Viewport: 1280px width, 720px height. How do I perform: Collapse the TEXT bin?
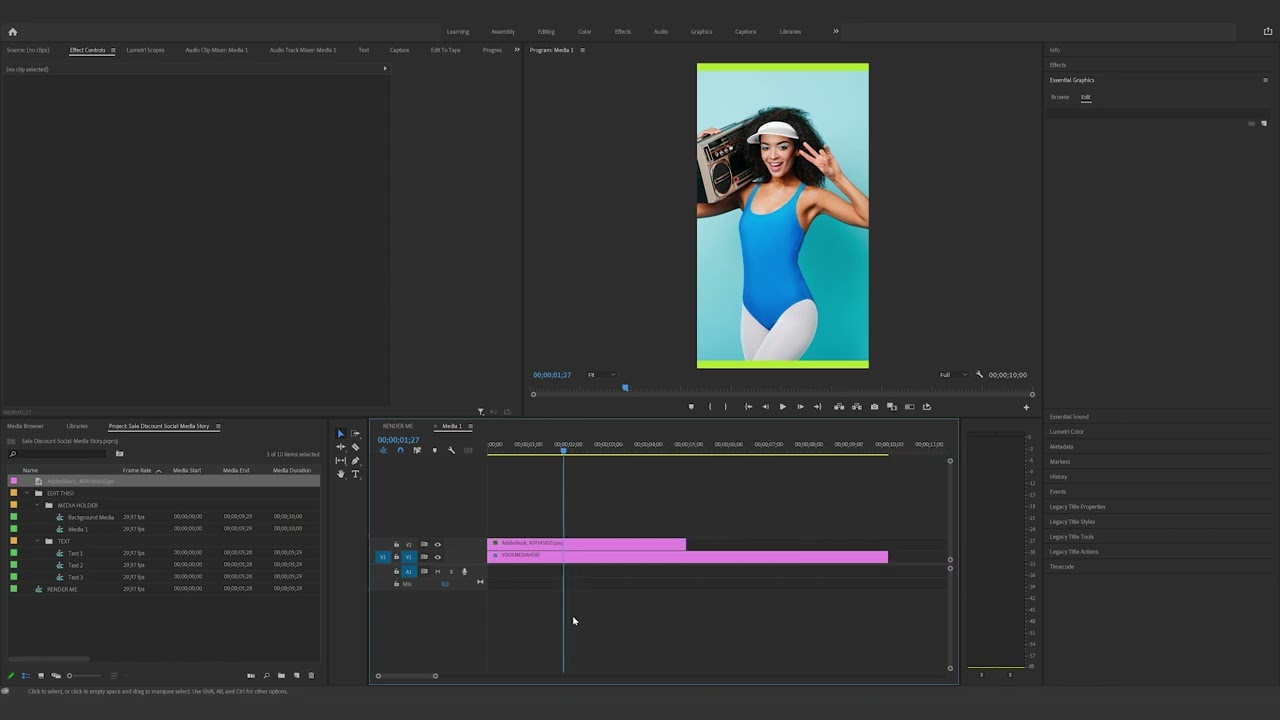click(x=37, y=541)
